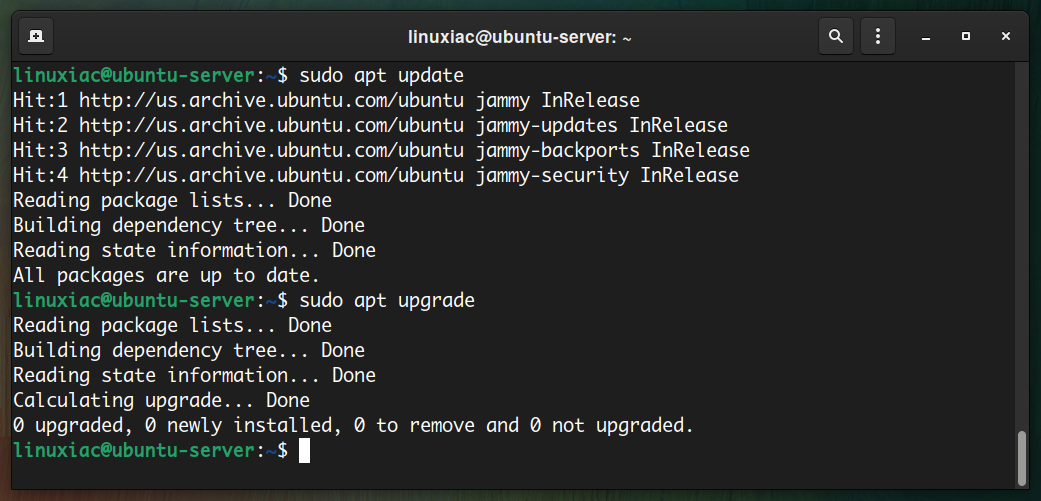
Task: Click the 'Calculating upgrade... Done' line
Action: click(161, 400)
